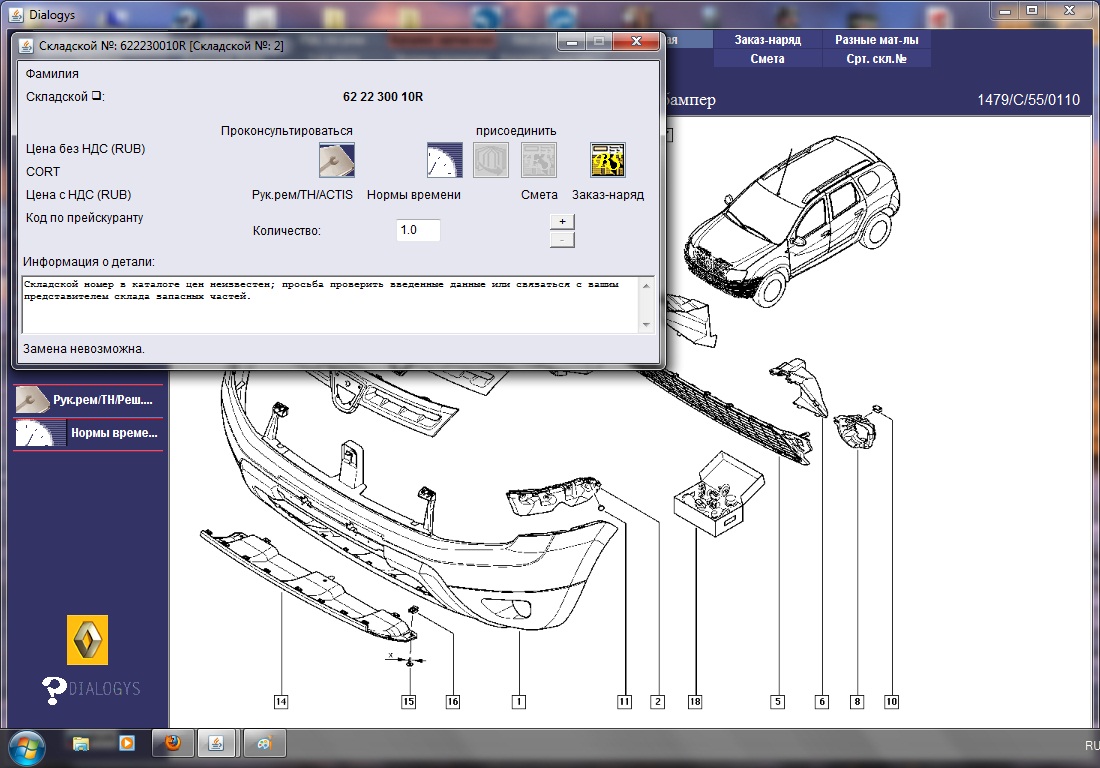Click the greyed-out parts box icon under присоединить
Screen dimensions: 1100x768
click(x=490, y=160)
